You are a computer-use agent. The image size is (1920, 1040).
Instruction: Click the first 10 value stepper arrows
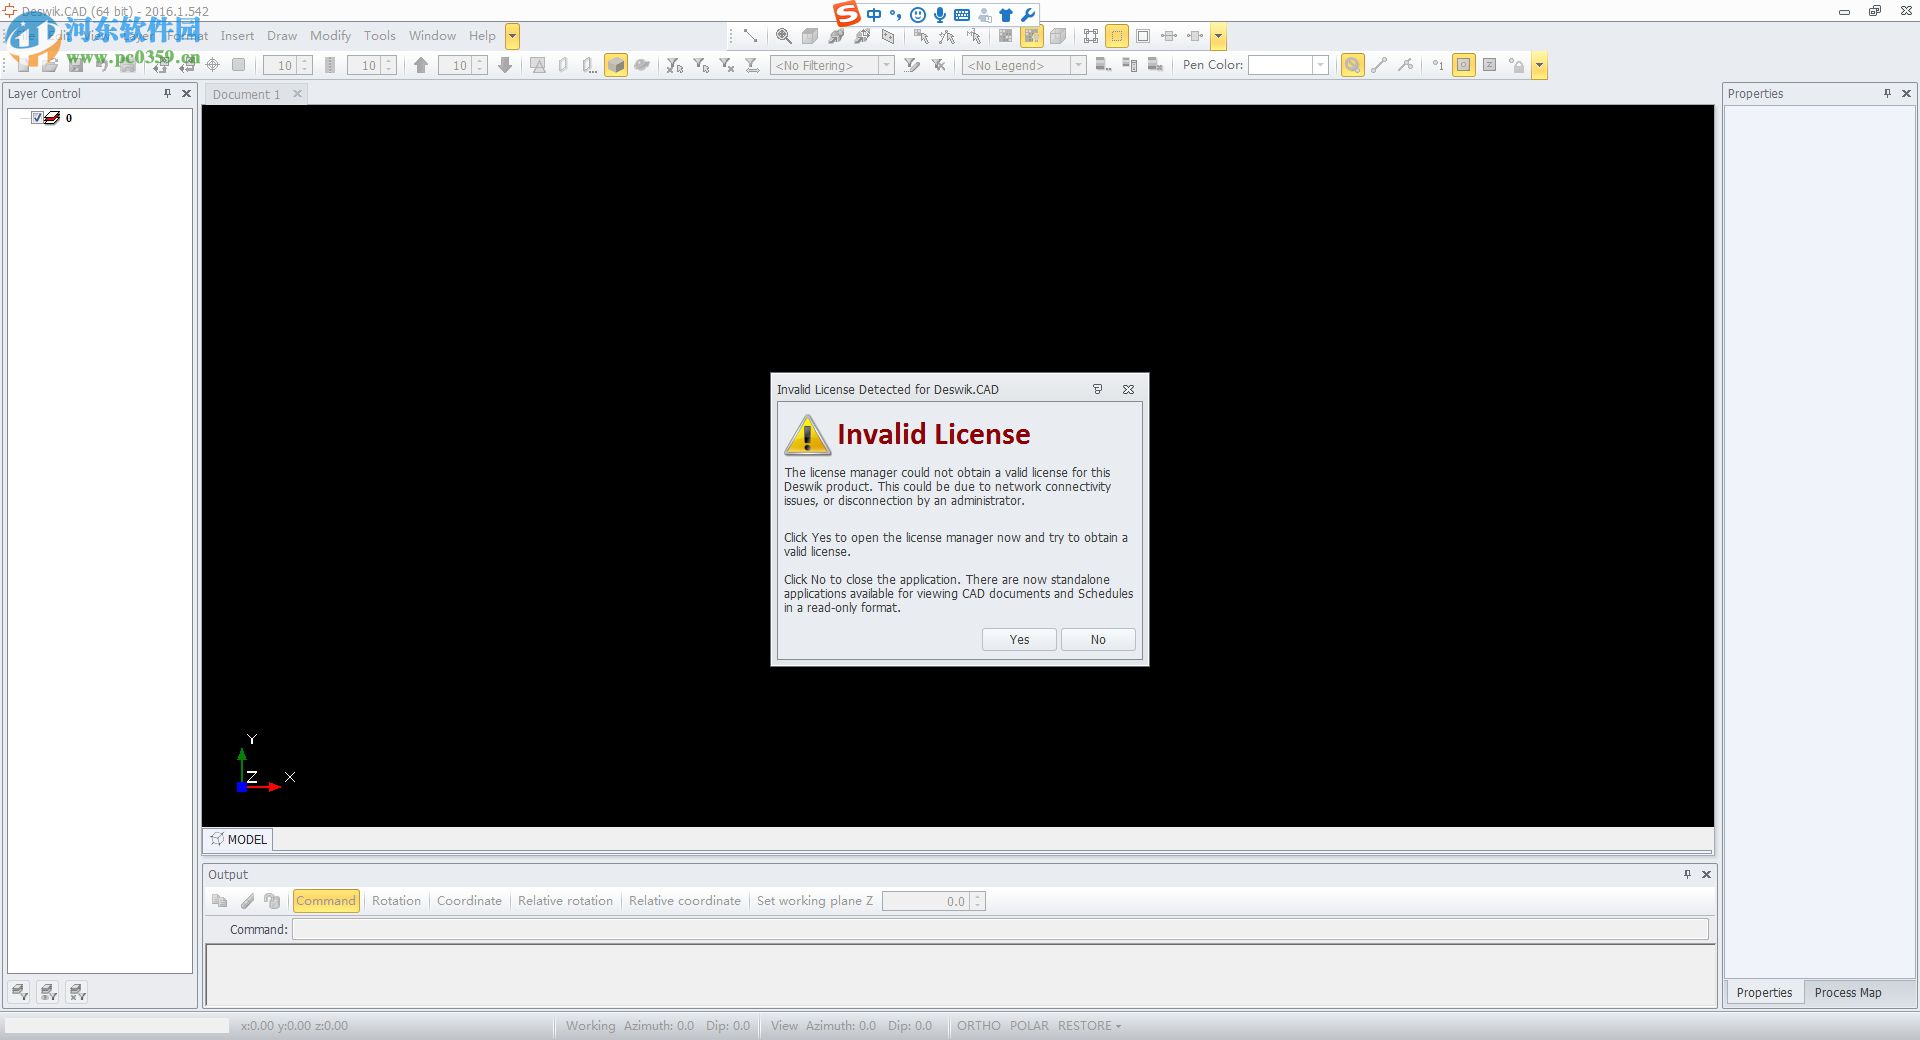click(x=305, y=65)
